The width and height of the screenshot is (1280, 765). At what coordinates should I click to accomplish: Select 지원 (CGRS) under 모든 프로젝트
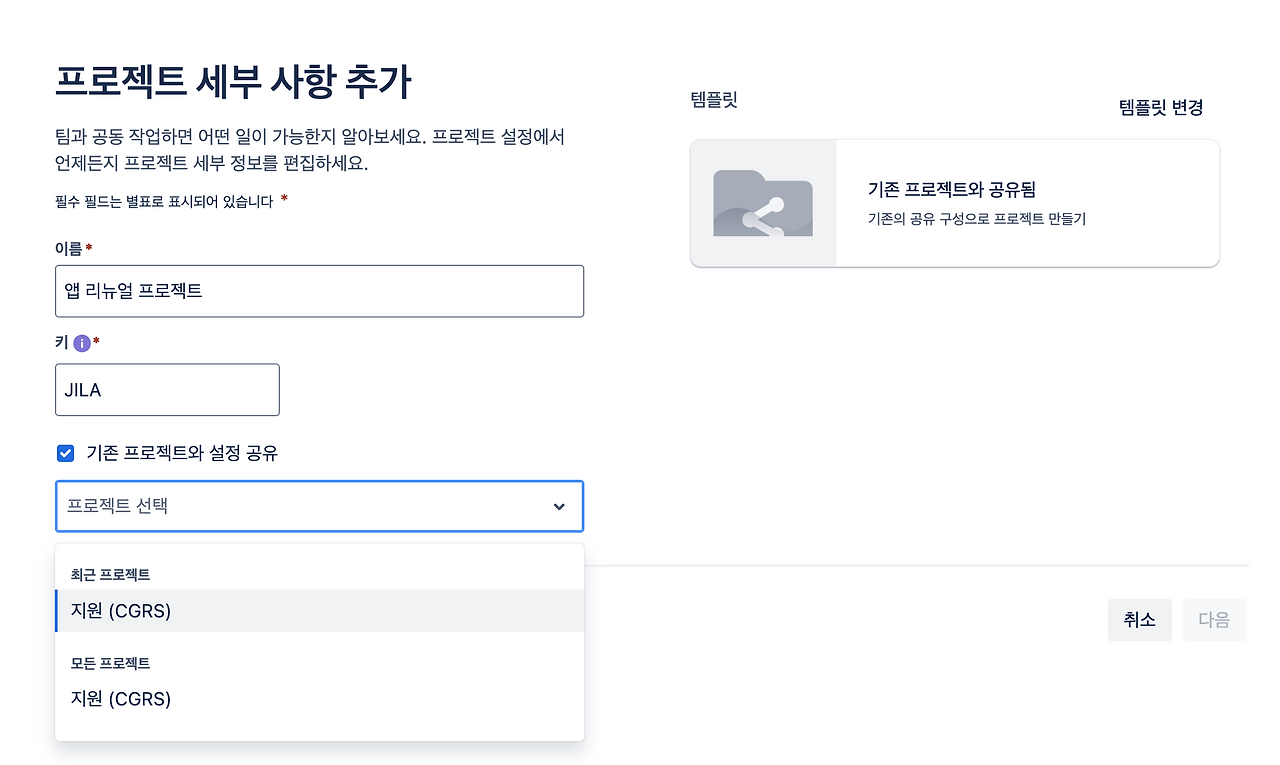(319, 699)
